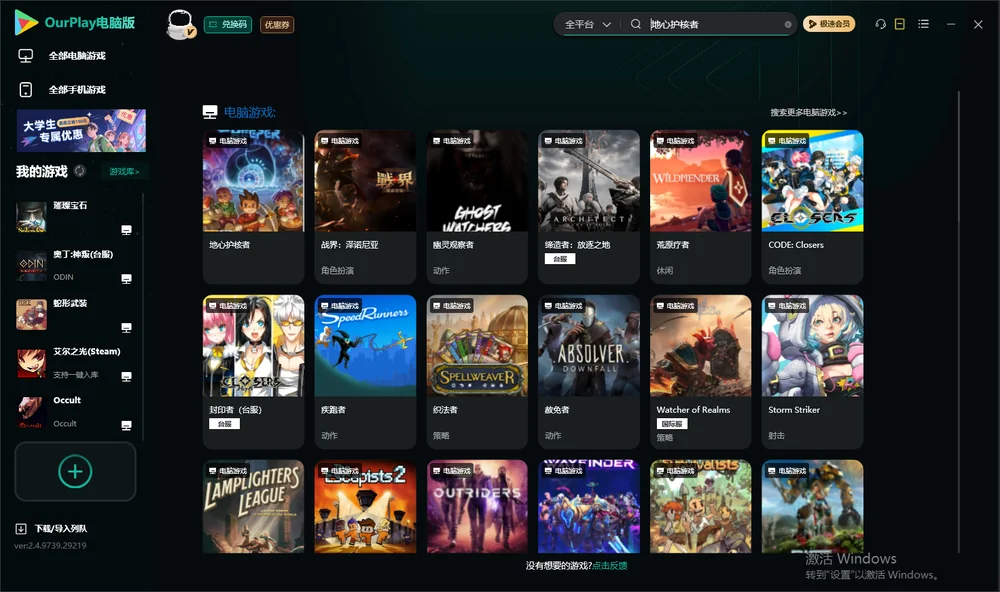Click PC icon beside 艾尔之光(Steam)
Screen dimensions: 1000x592
coord(126,376)
